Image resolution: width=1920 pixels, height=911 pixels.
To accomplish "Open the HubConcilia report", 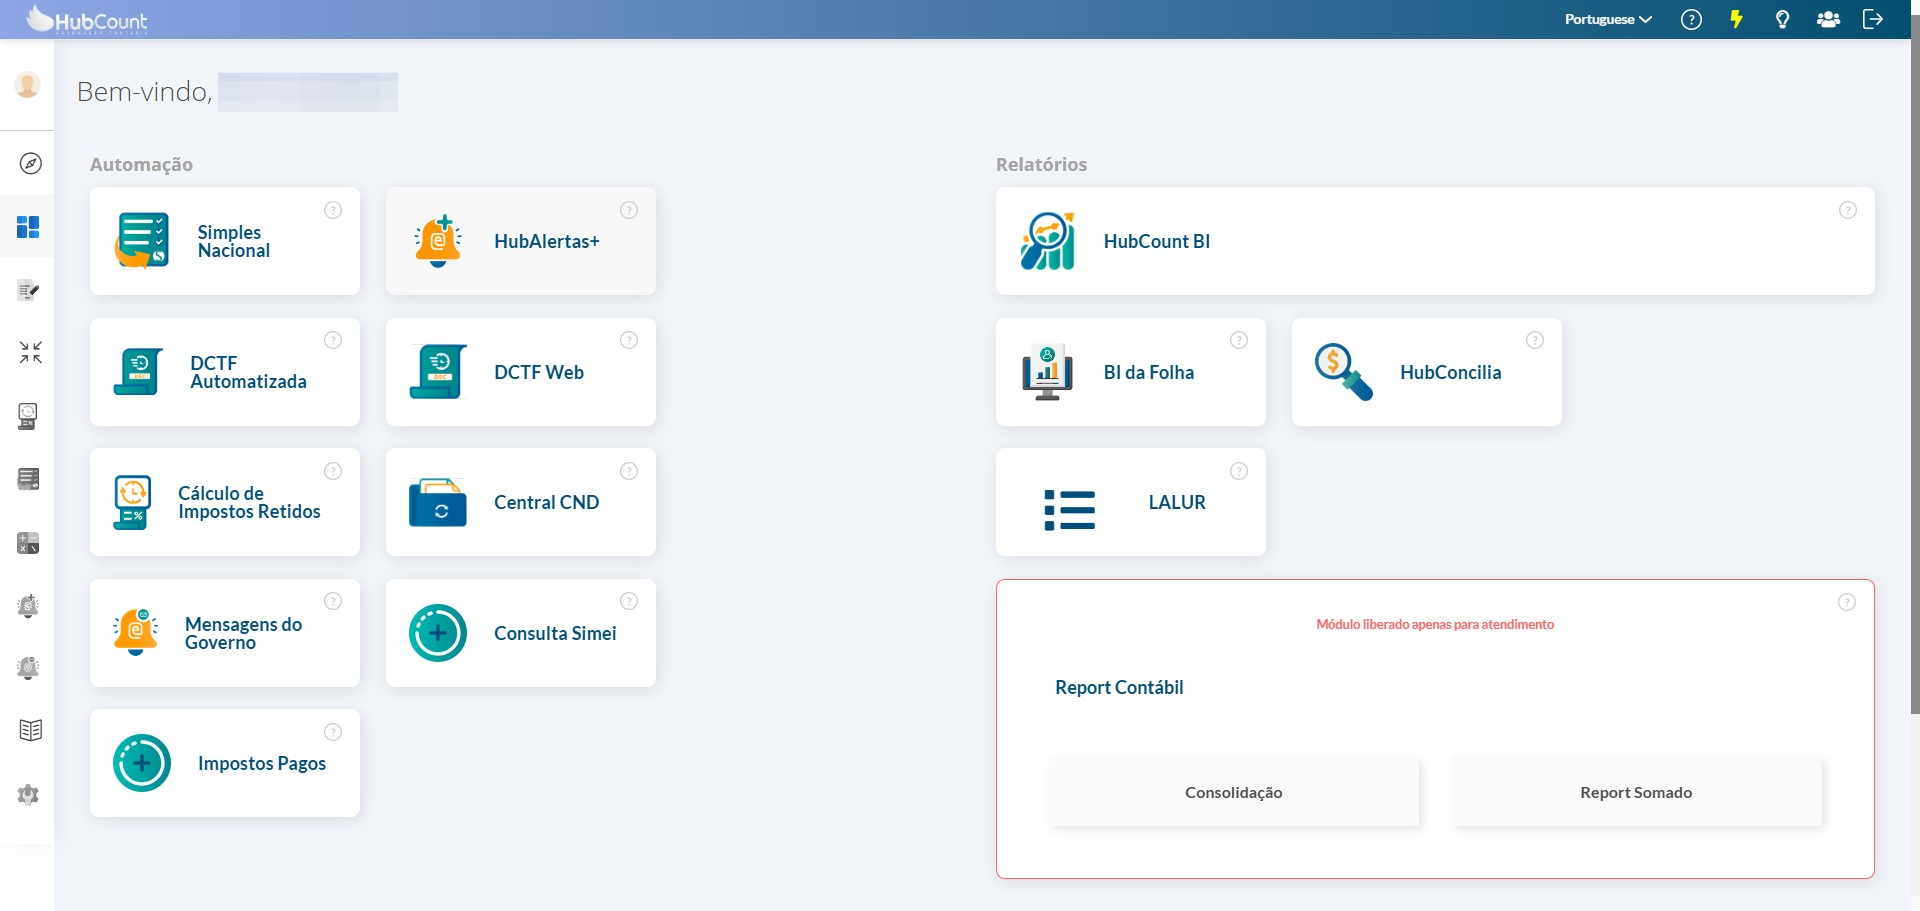I will [1427, 372].
